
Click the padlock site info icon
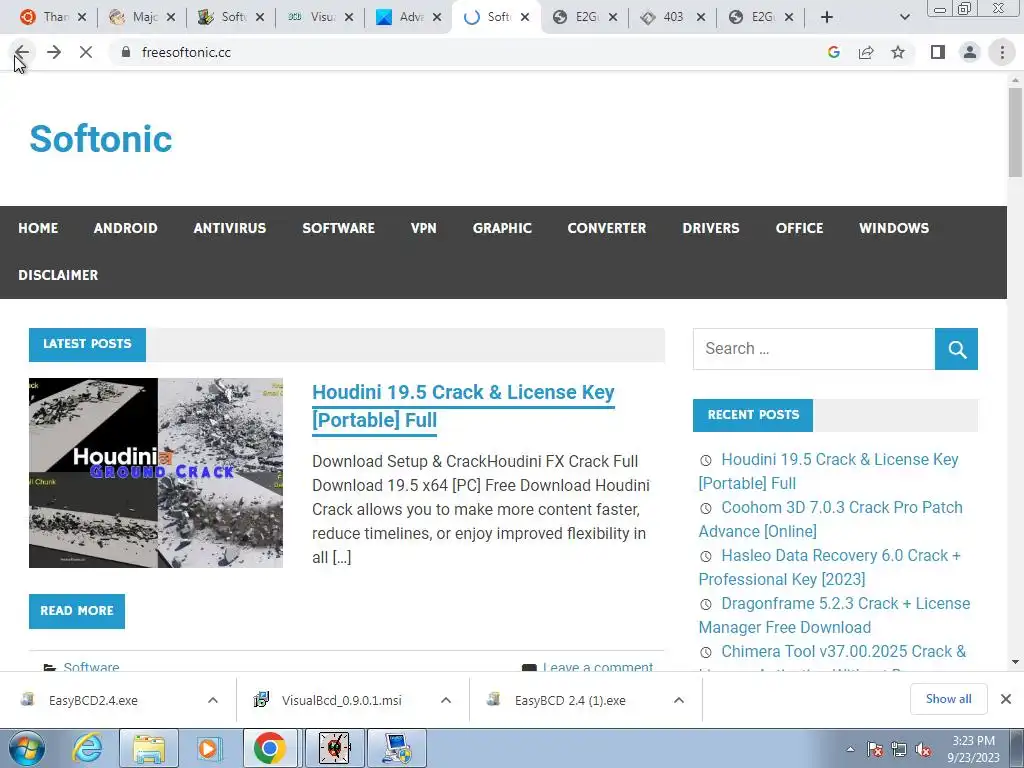126,52
